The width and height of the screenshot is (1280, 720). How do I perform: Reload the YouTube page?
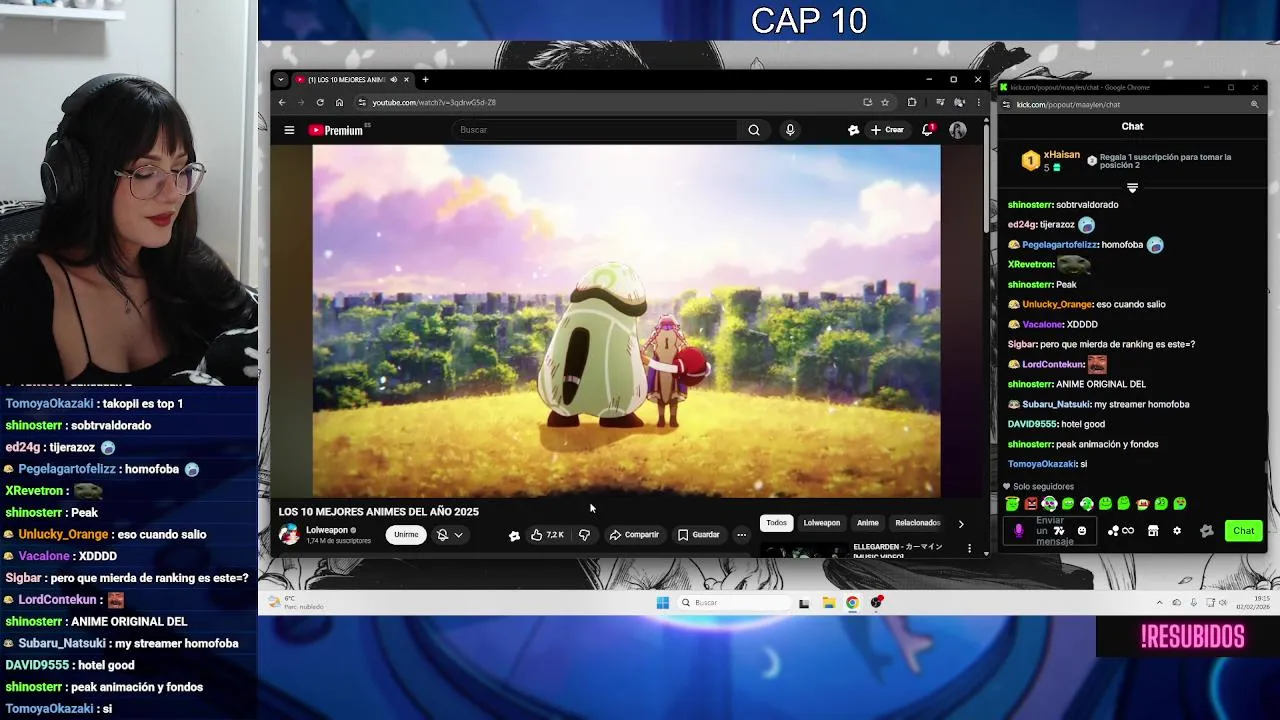tap(320, 102)
